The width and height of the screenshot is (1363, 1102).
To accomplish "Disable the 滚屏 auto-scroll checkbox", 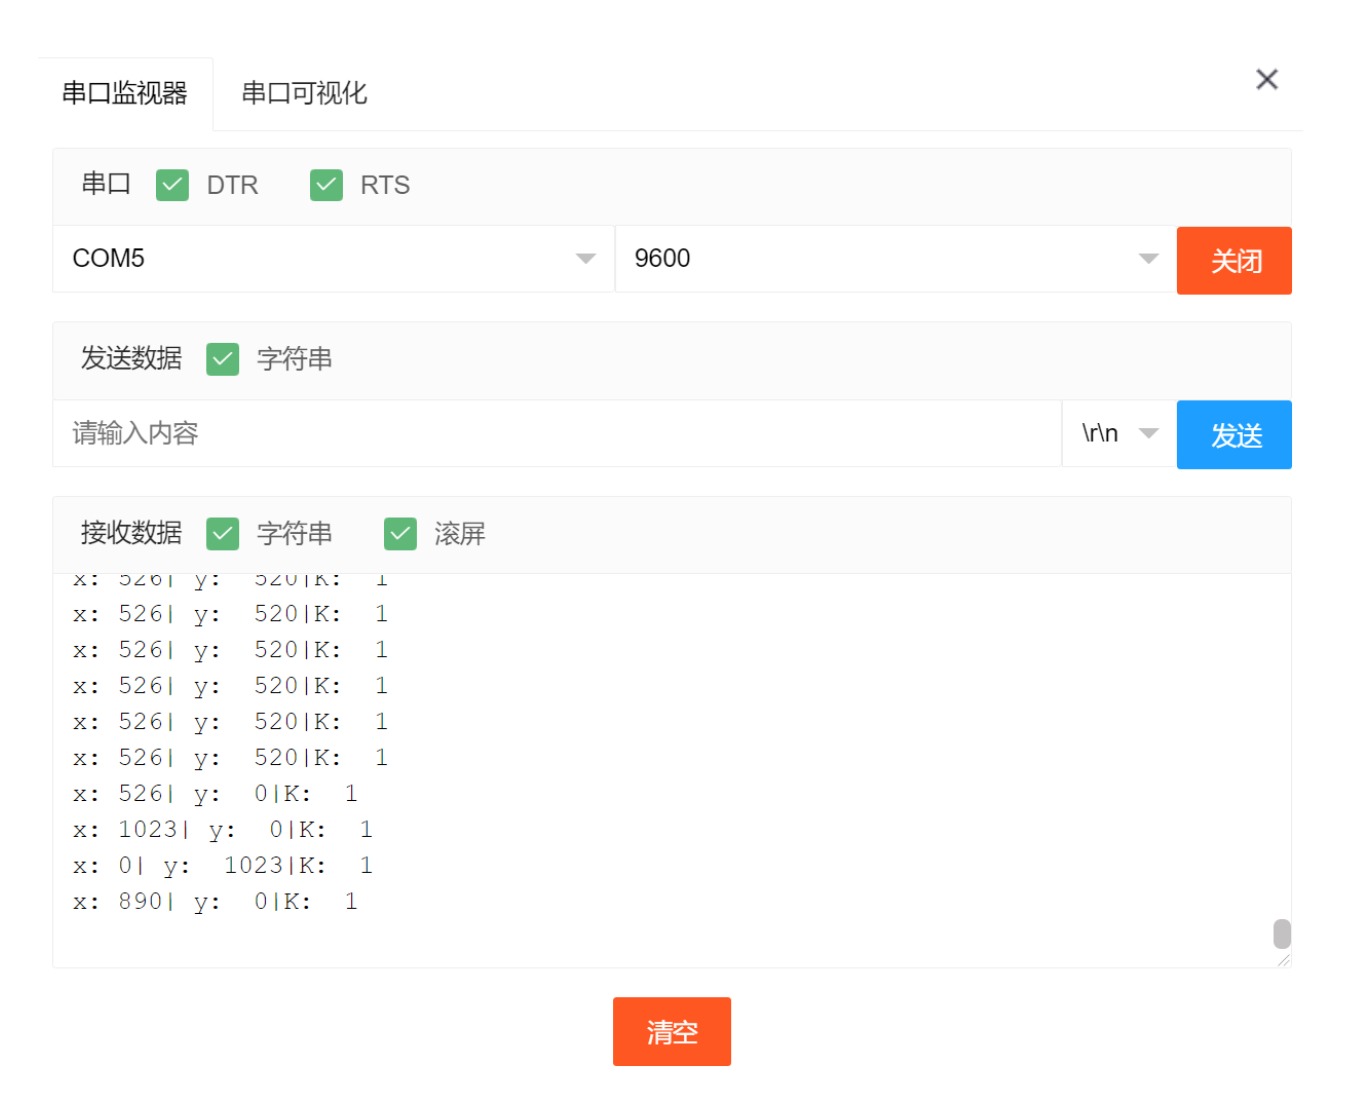I will click(400, 534).
